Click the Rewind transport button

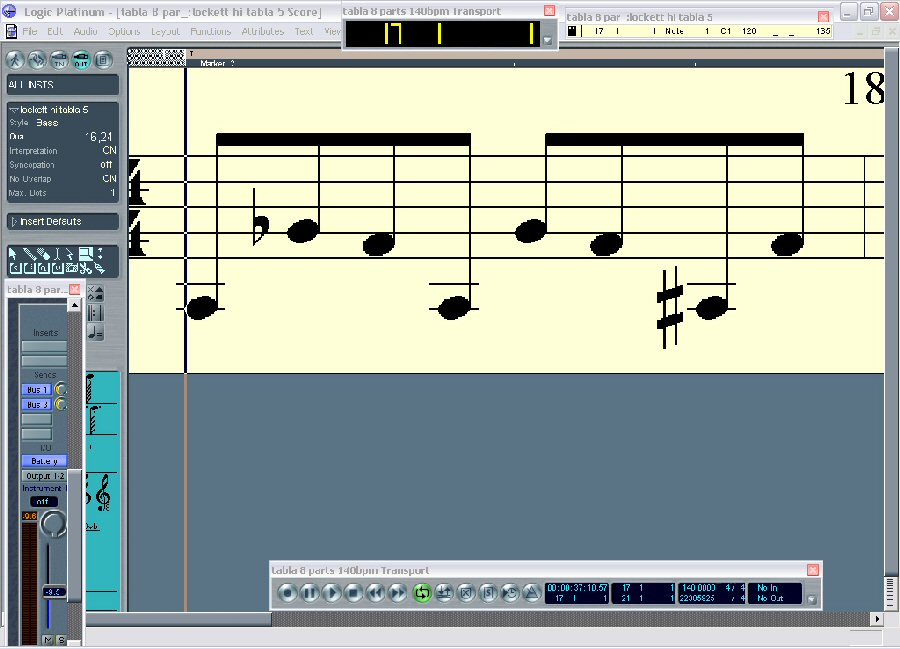point(375,593)
